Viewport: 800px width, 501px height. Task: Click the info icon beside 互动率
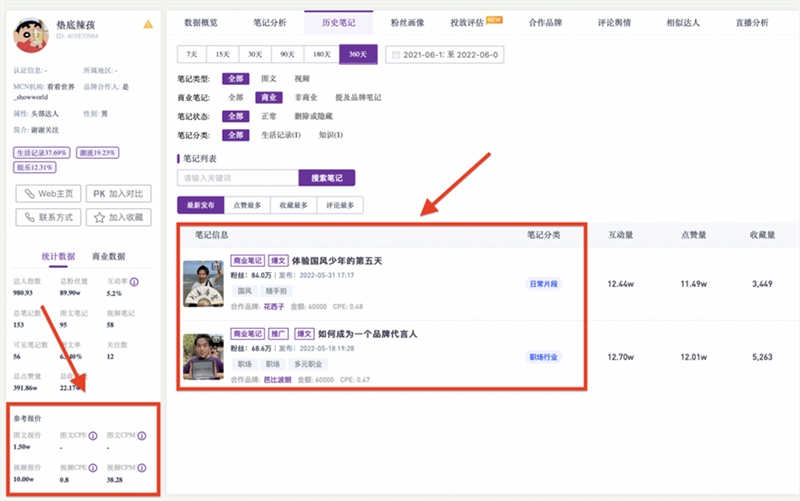[x=134, y=282]
